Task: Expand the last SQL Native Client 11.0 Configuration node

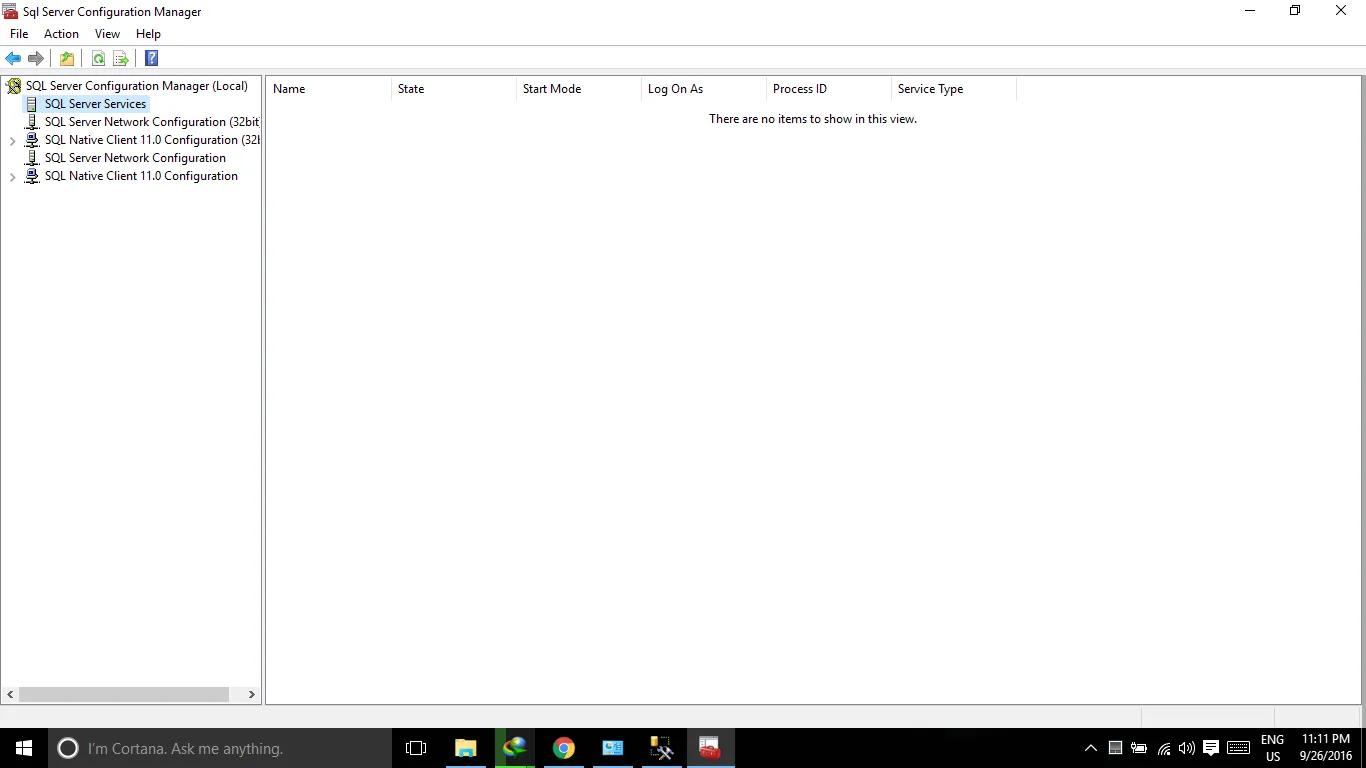Action: [x=13, y=177]
